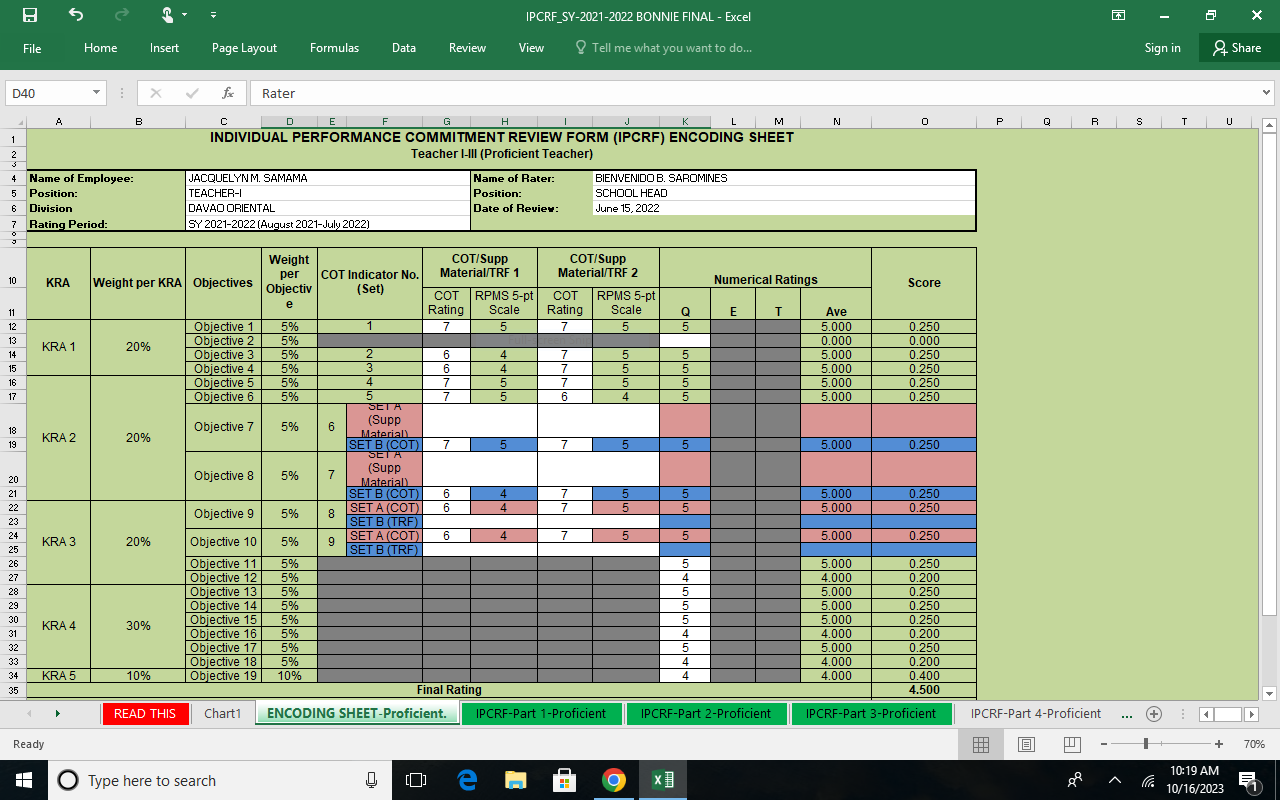Click row header 35

(14, 690)
